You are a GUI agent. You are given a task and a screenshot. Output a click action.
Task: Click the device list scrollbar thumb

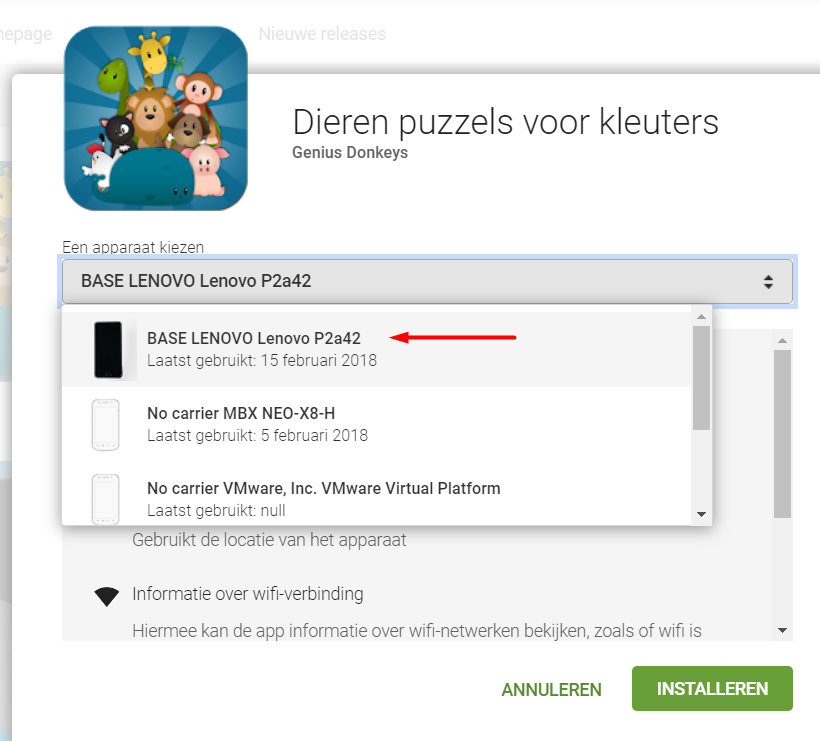[x=701, y=378]
